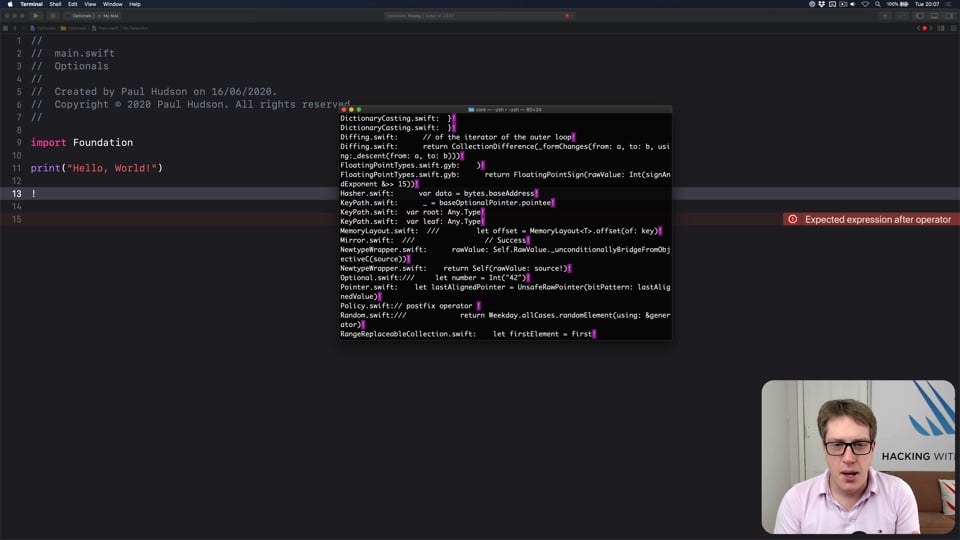
Task: Click the webcam video overlay thumbnail
Action: 858,457
